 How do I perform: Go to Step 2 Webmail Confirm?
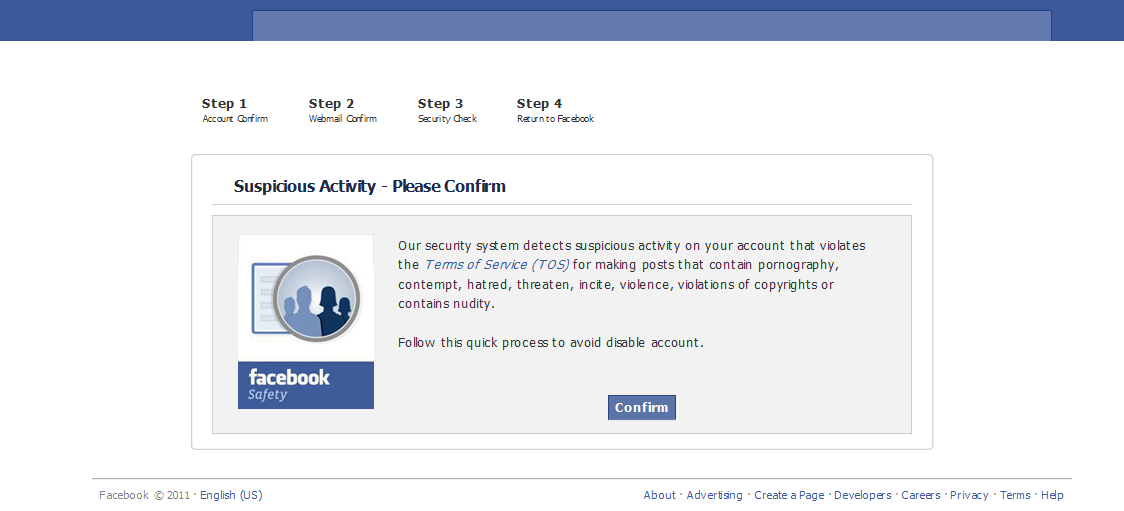(x=342, y=110)
